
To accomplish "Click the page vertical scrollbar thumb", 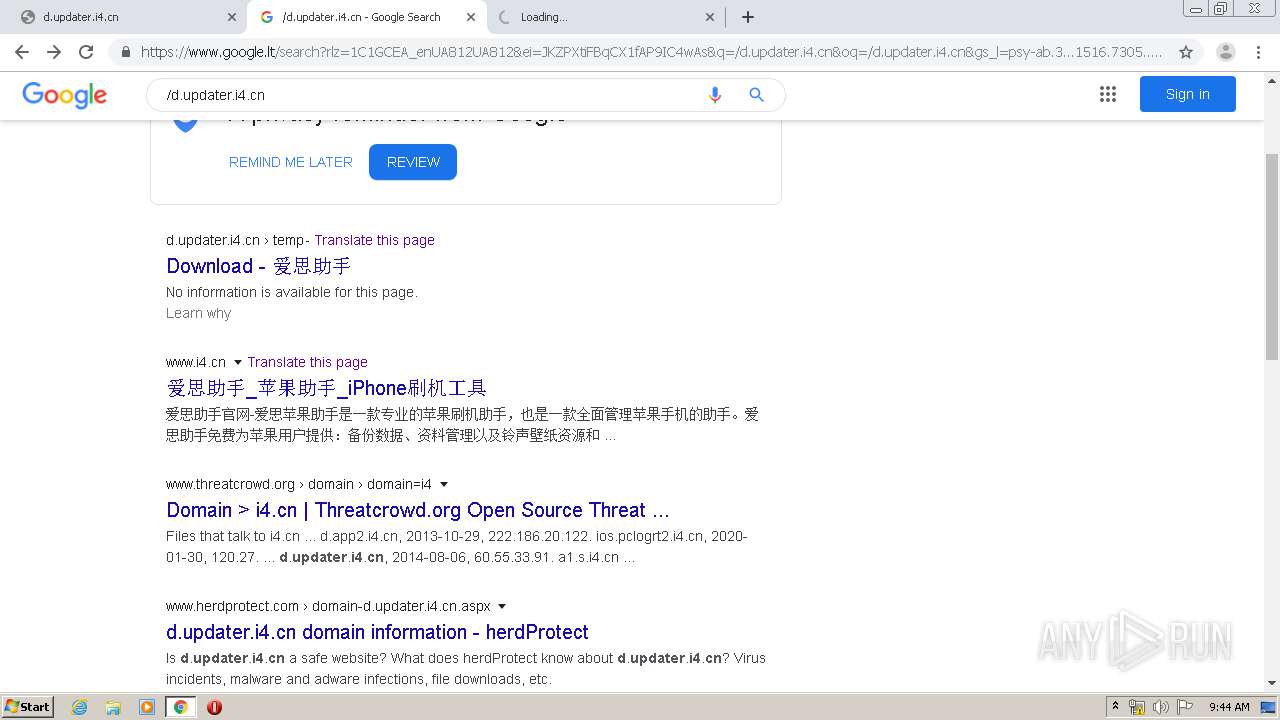I will pos(1272,256).
